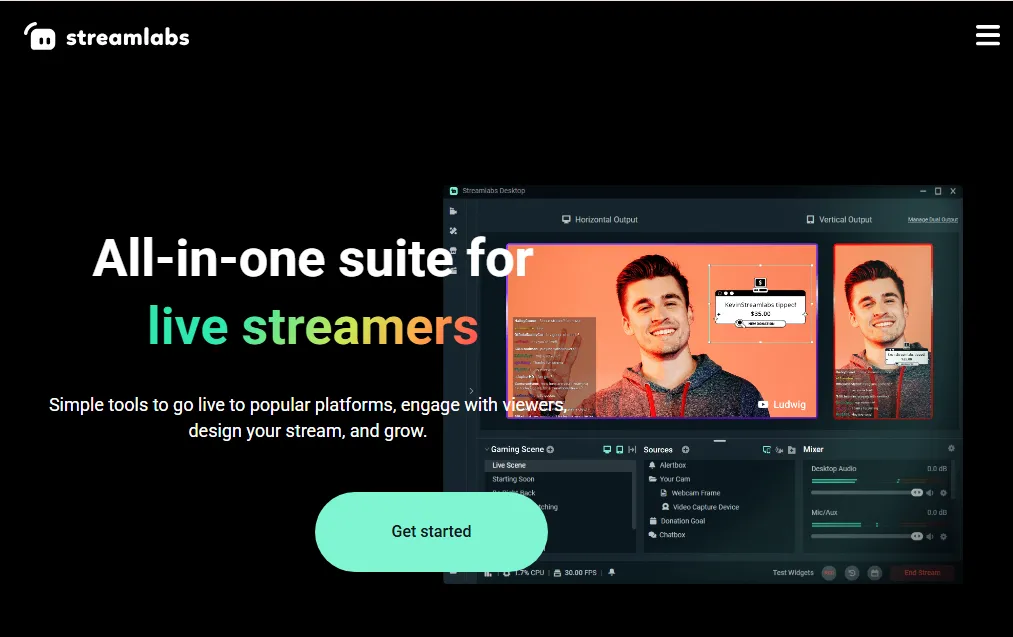Click the replay buffer icon
Screen dimensions: 1013x637
[851, 573]
